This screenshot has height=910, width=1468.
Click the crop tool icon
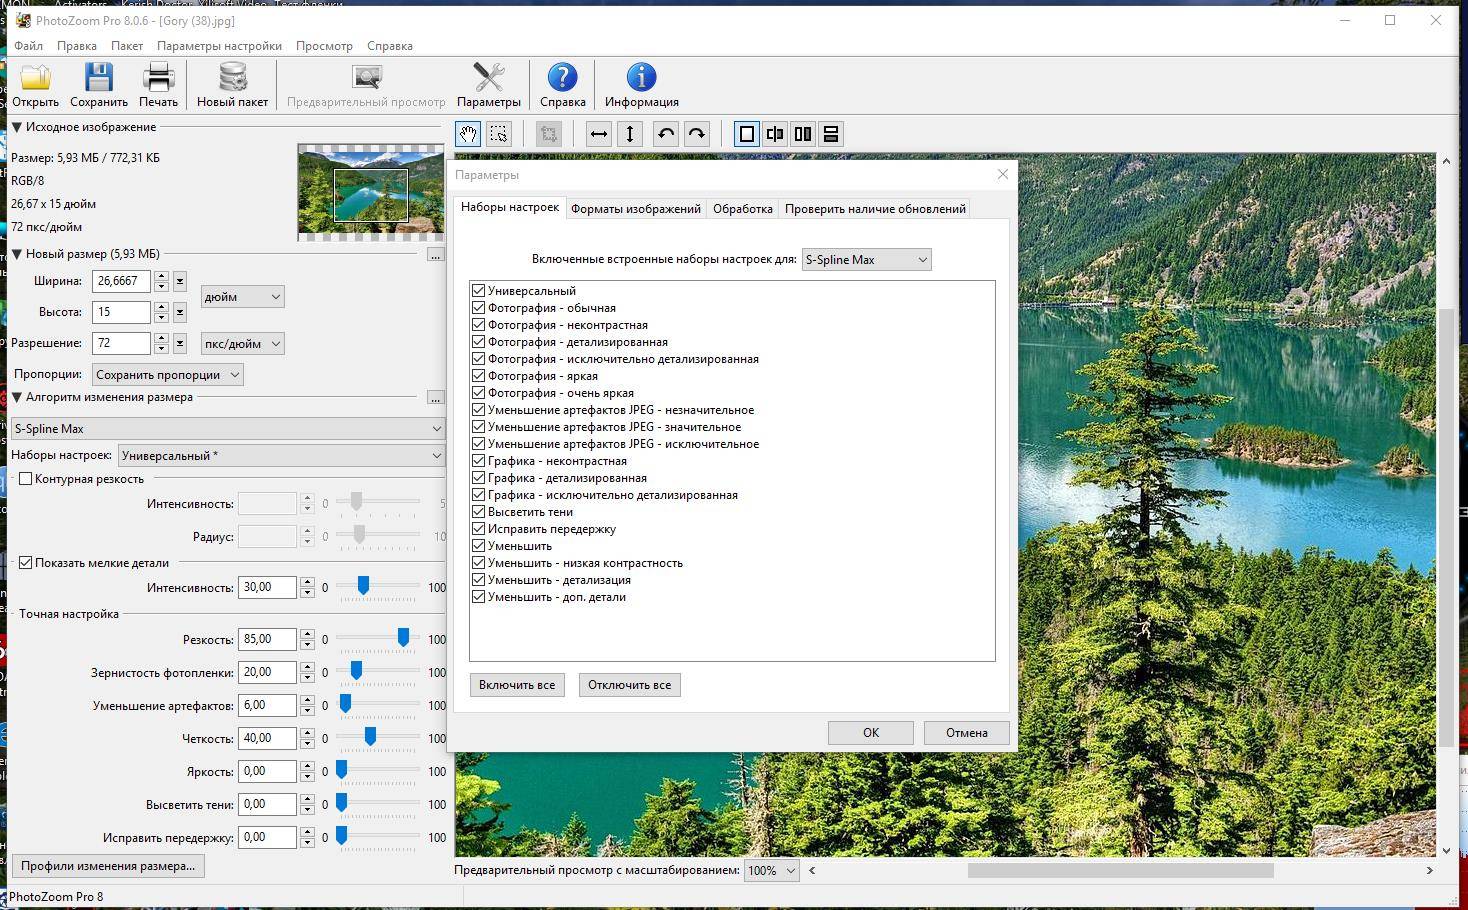(x=548, y=134)
